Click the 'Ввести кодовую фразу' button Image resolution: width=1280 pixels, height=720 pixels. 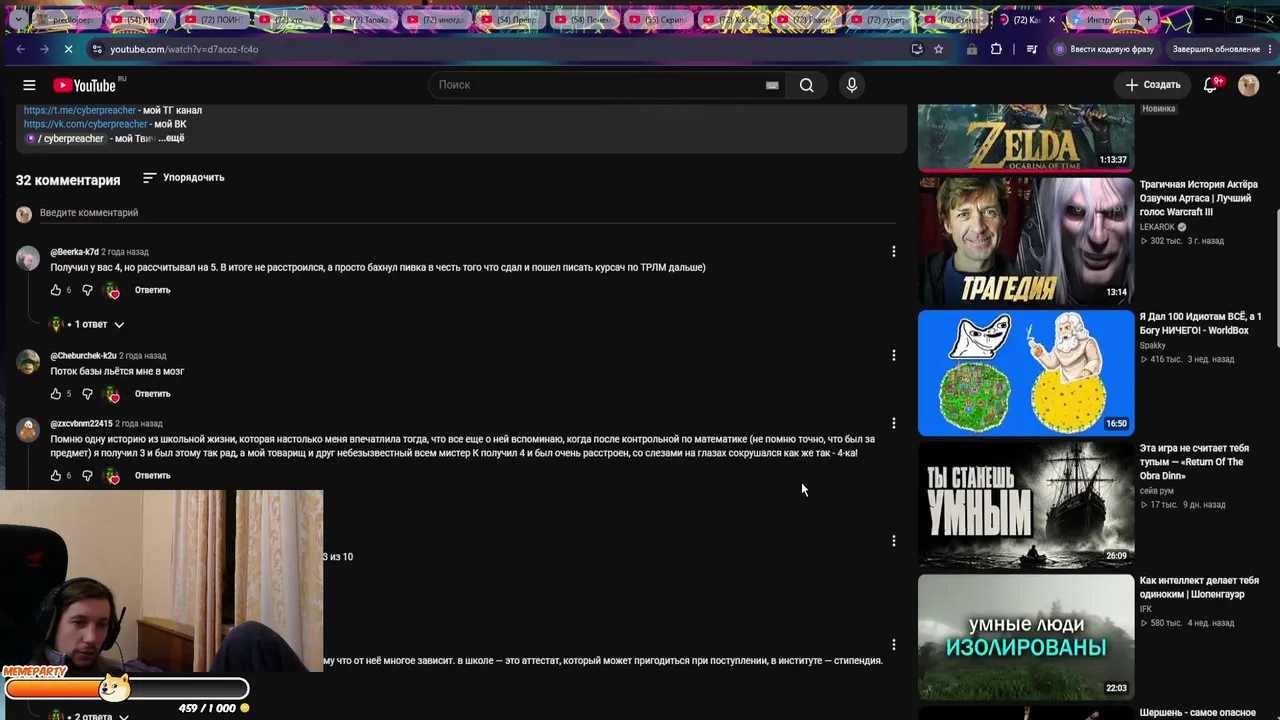(x=1104, y=49)
